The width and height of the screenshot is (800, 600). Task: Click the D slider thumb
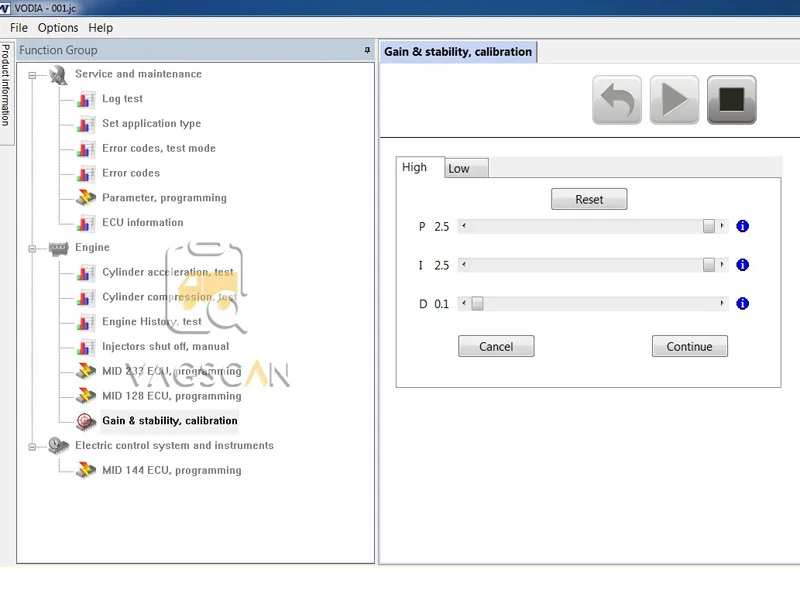pos(477,304)
